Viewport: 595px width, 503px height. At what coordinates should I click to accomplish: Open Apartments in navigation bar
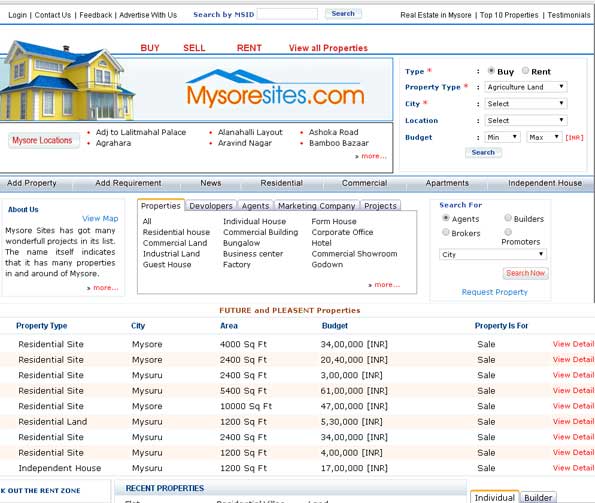pos(447,183)
